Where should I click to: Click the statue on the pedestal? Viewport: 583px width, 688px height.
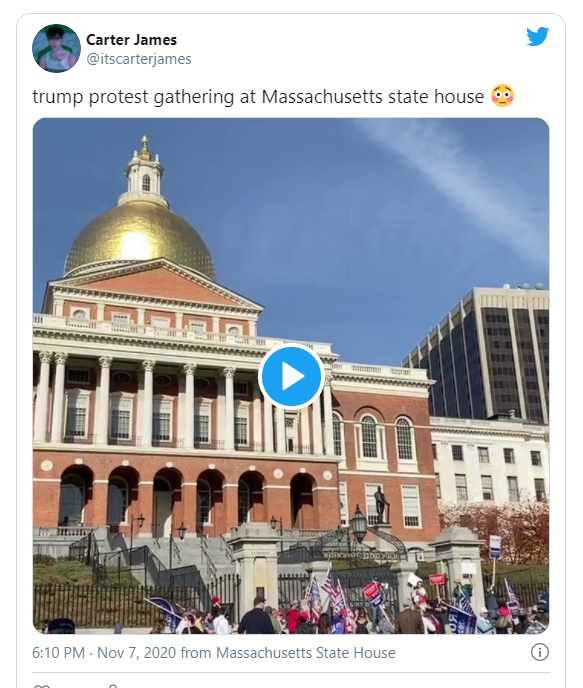tap(381, 505)
